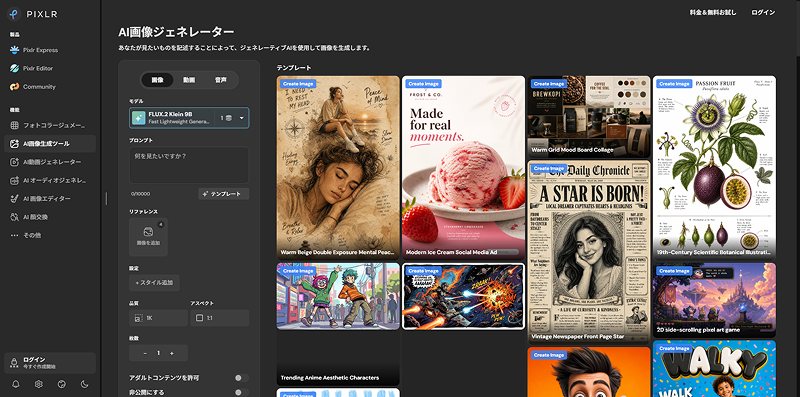
Task: Open notifications bell icon
Action: click(15, 384)
